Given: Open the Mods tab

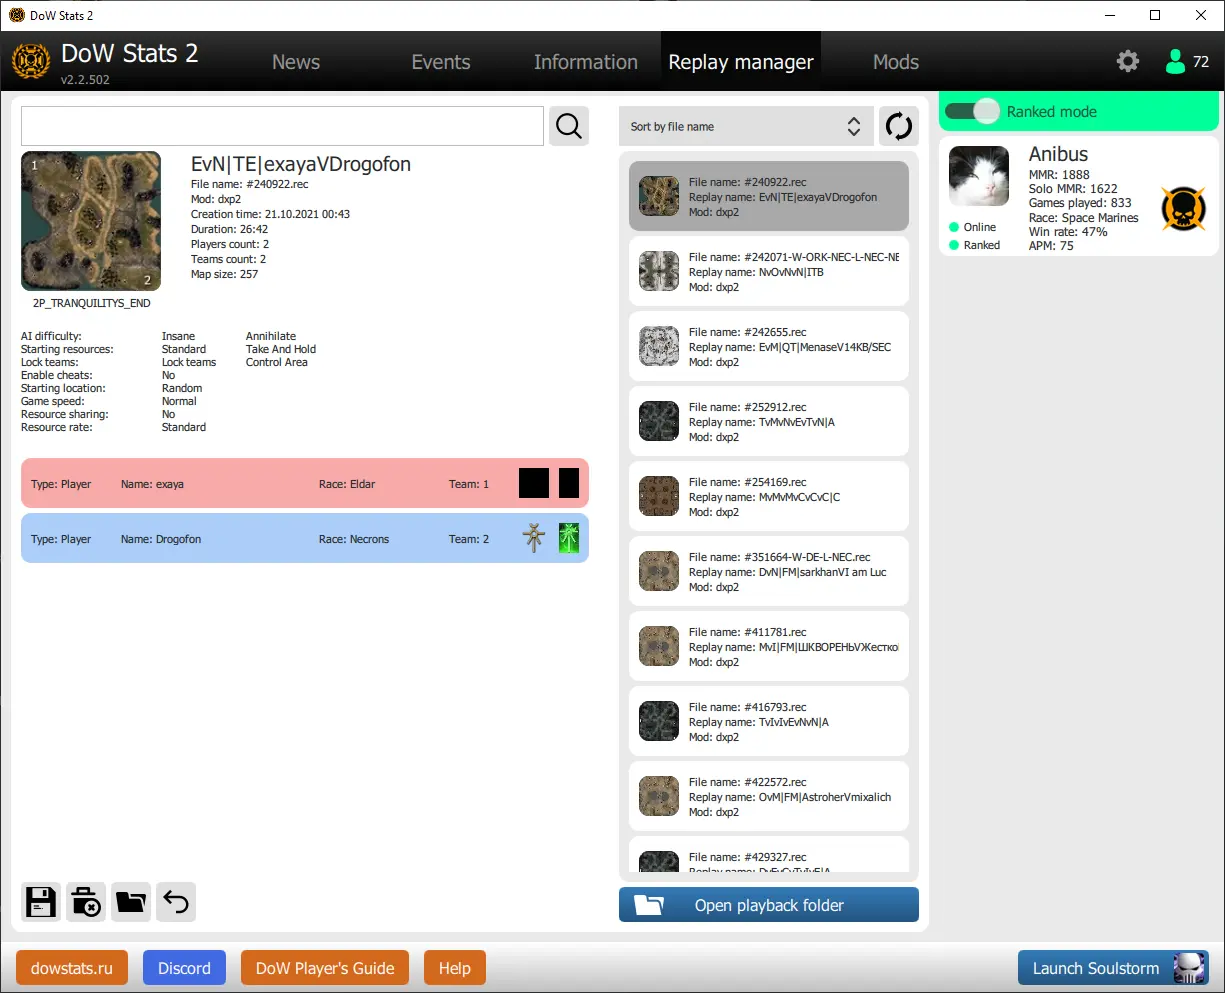Looking at the screenshot, I should click(896, 62).
